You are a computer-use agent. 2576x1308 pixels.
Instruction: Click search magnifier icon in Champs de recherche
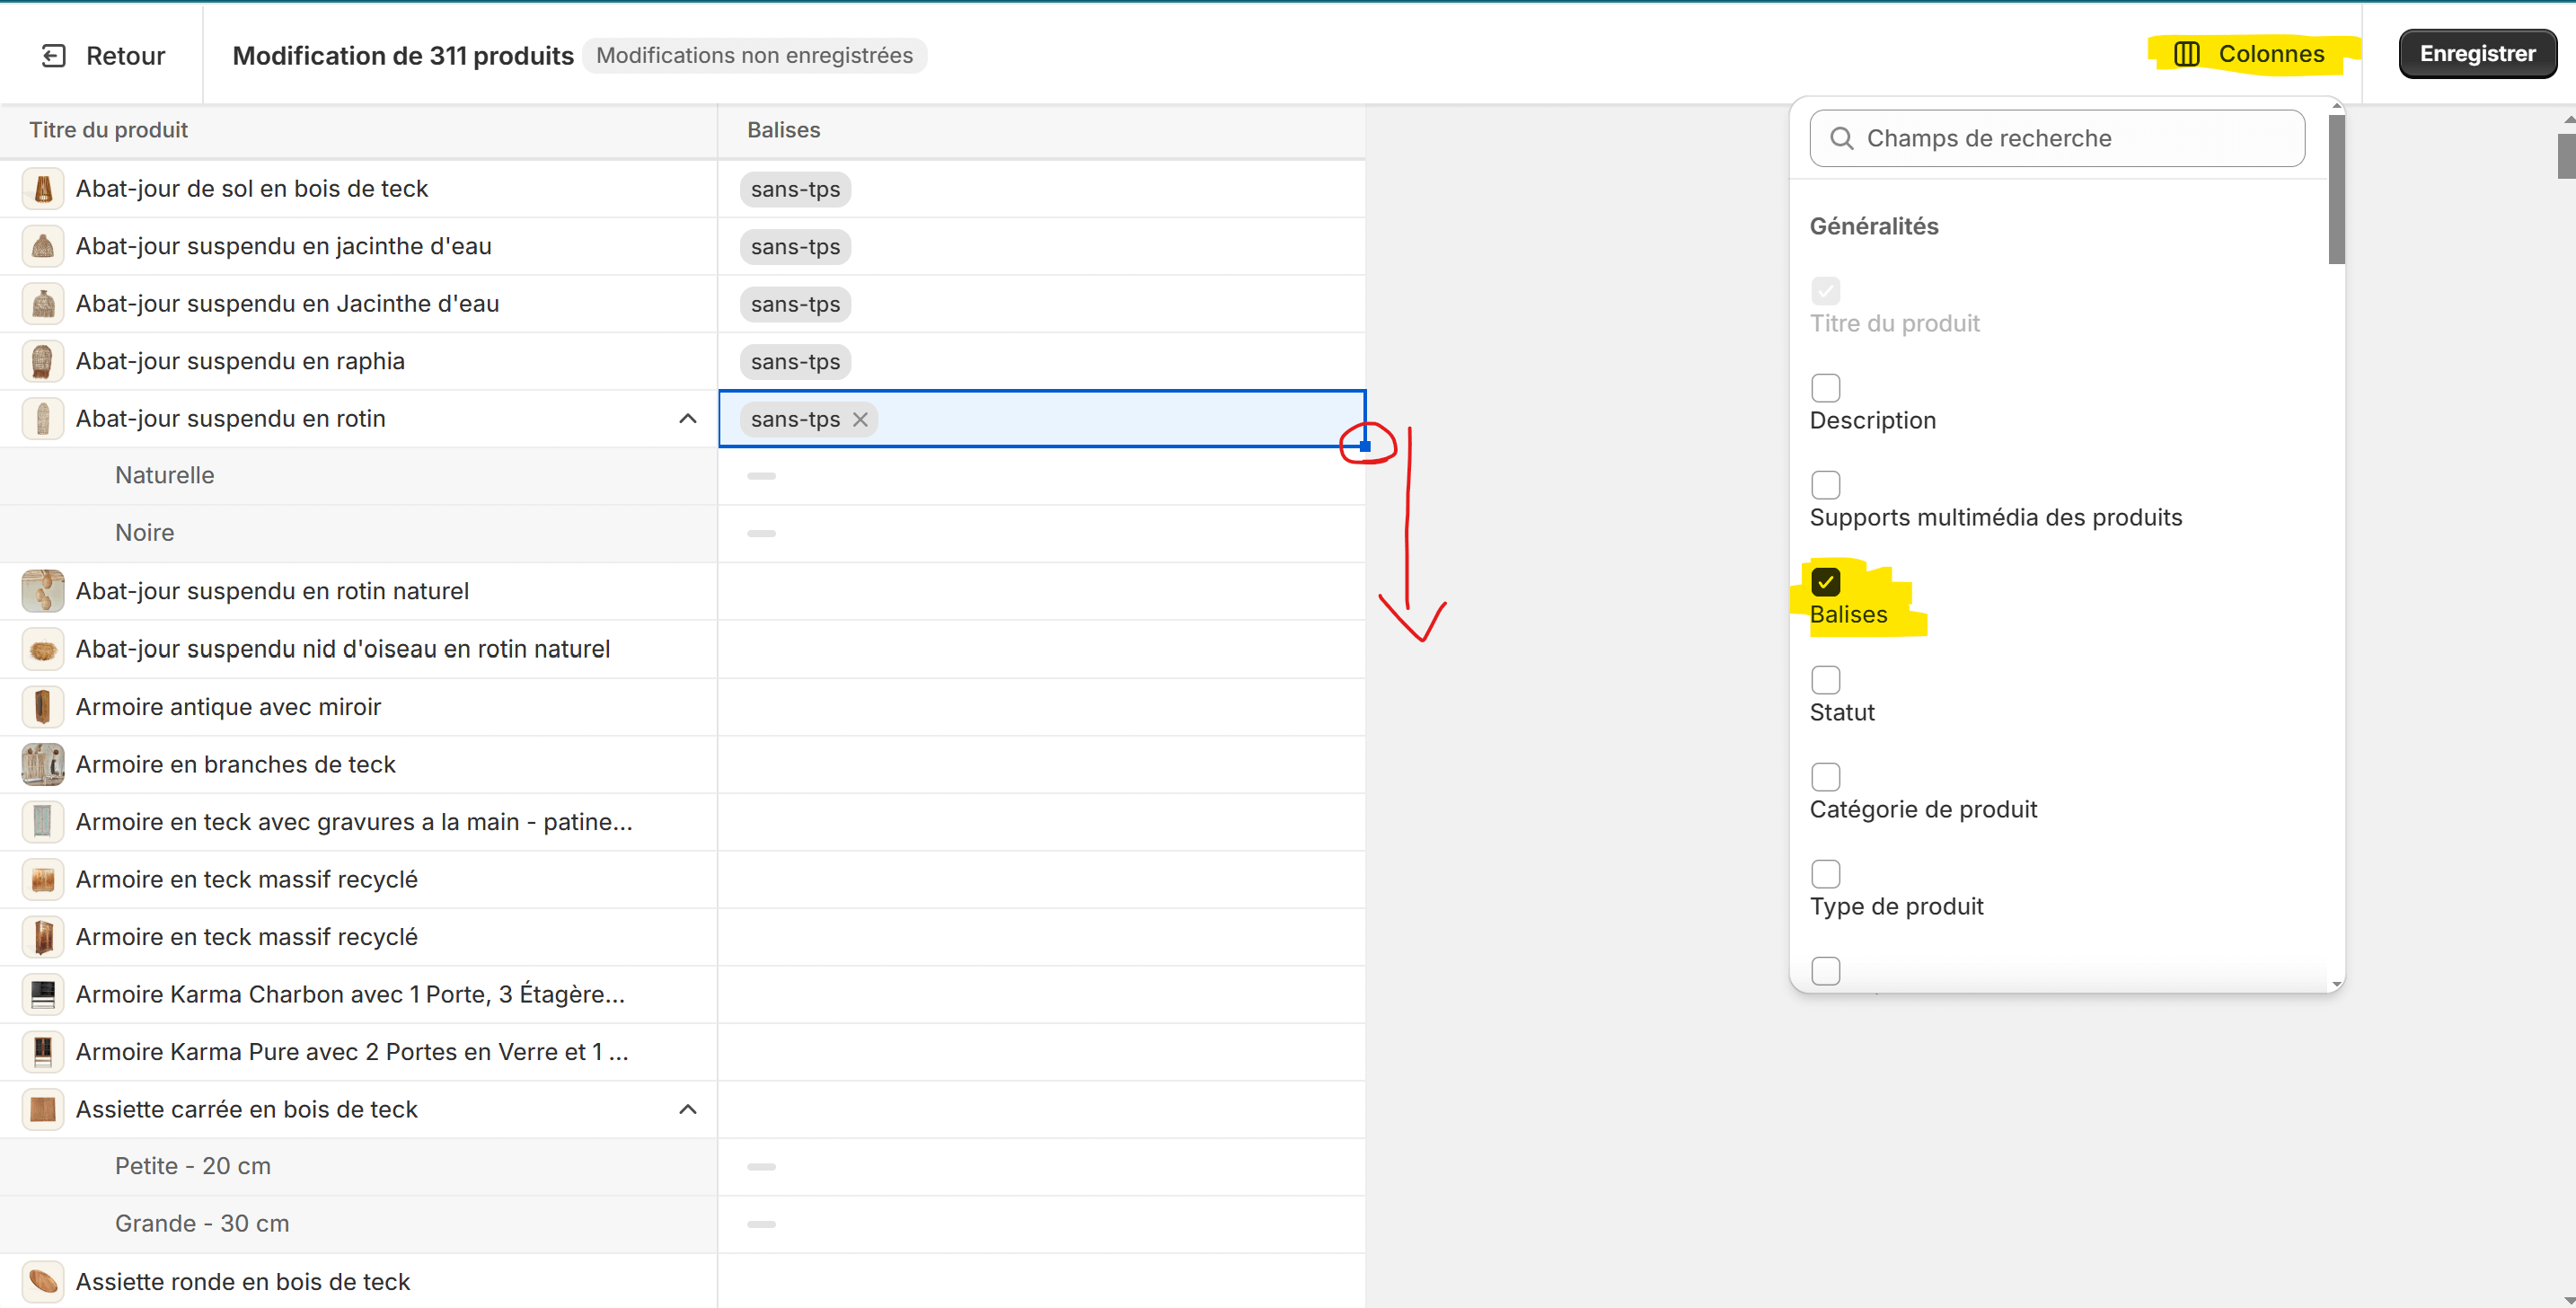[x=1841, y=138]
